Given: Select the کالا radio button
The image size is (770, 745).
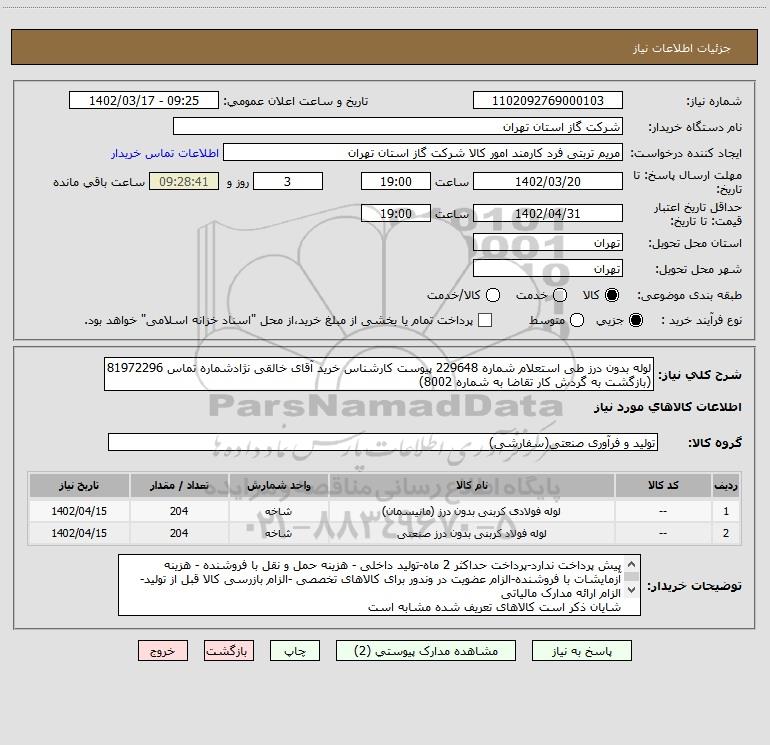Looking at the screenshot, I should click(x=612, y=295).
